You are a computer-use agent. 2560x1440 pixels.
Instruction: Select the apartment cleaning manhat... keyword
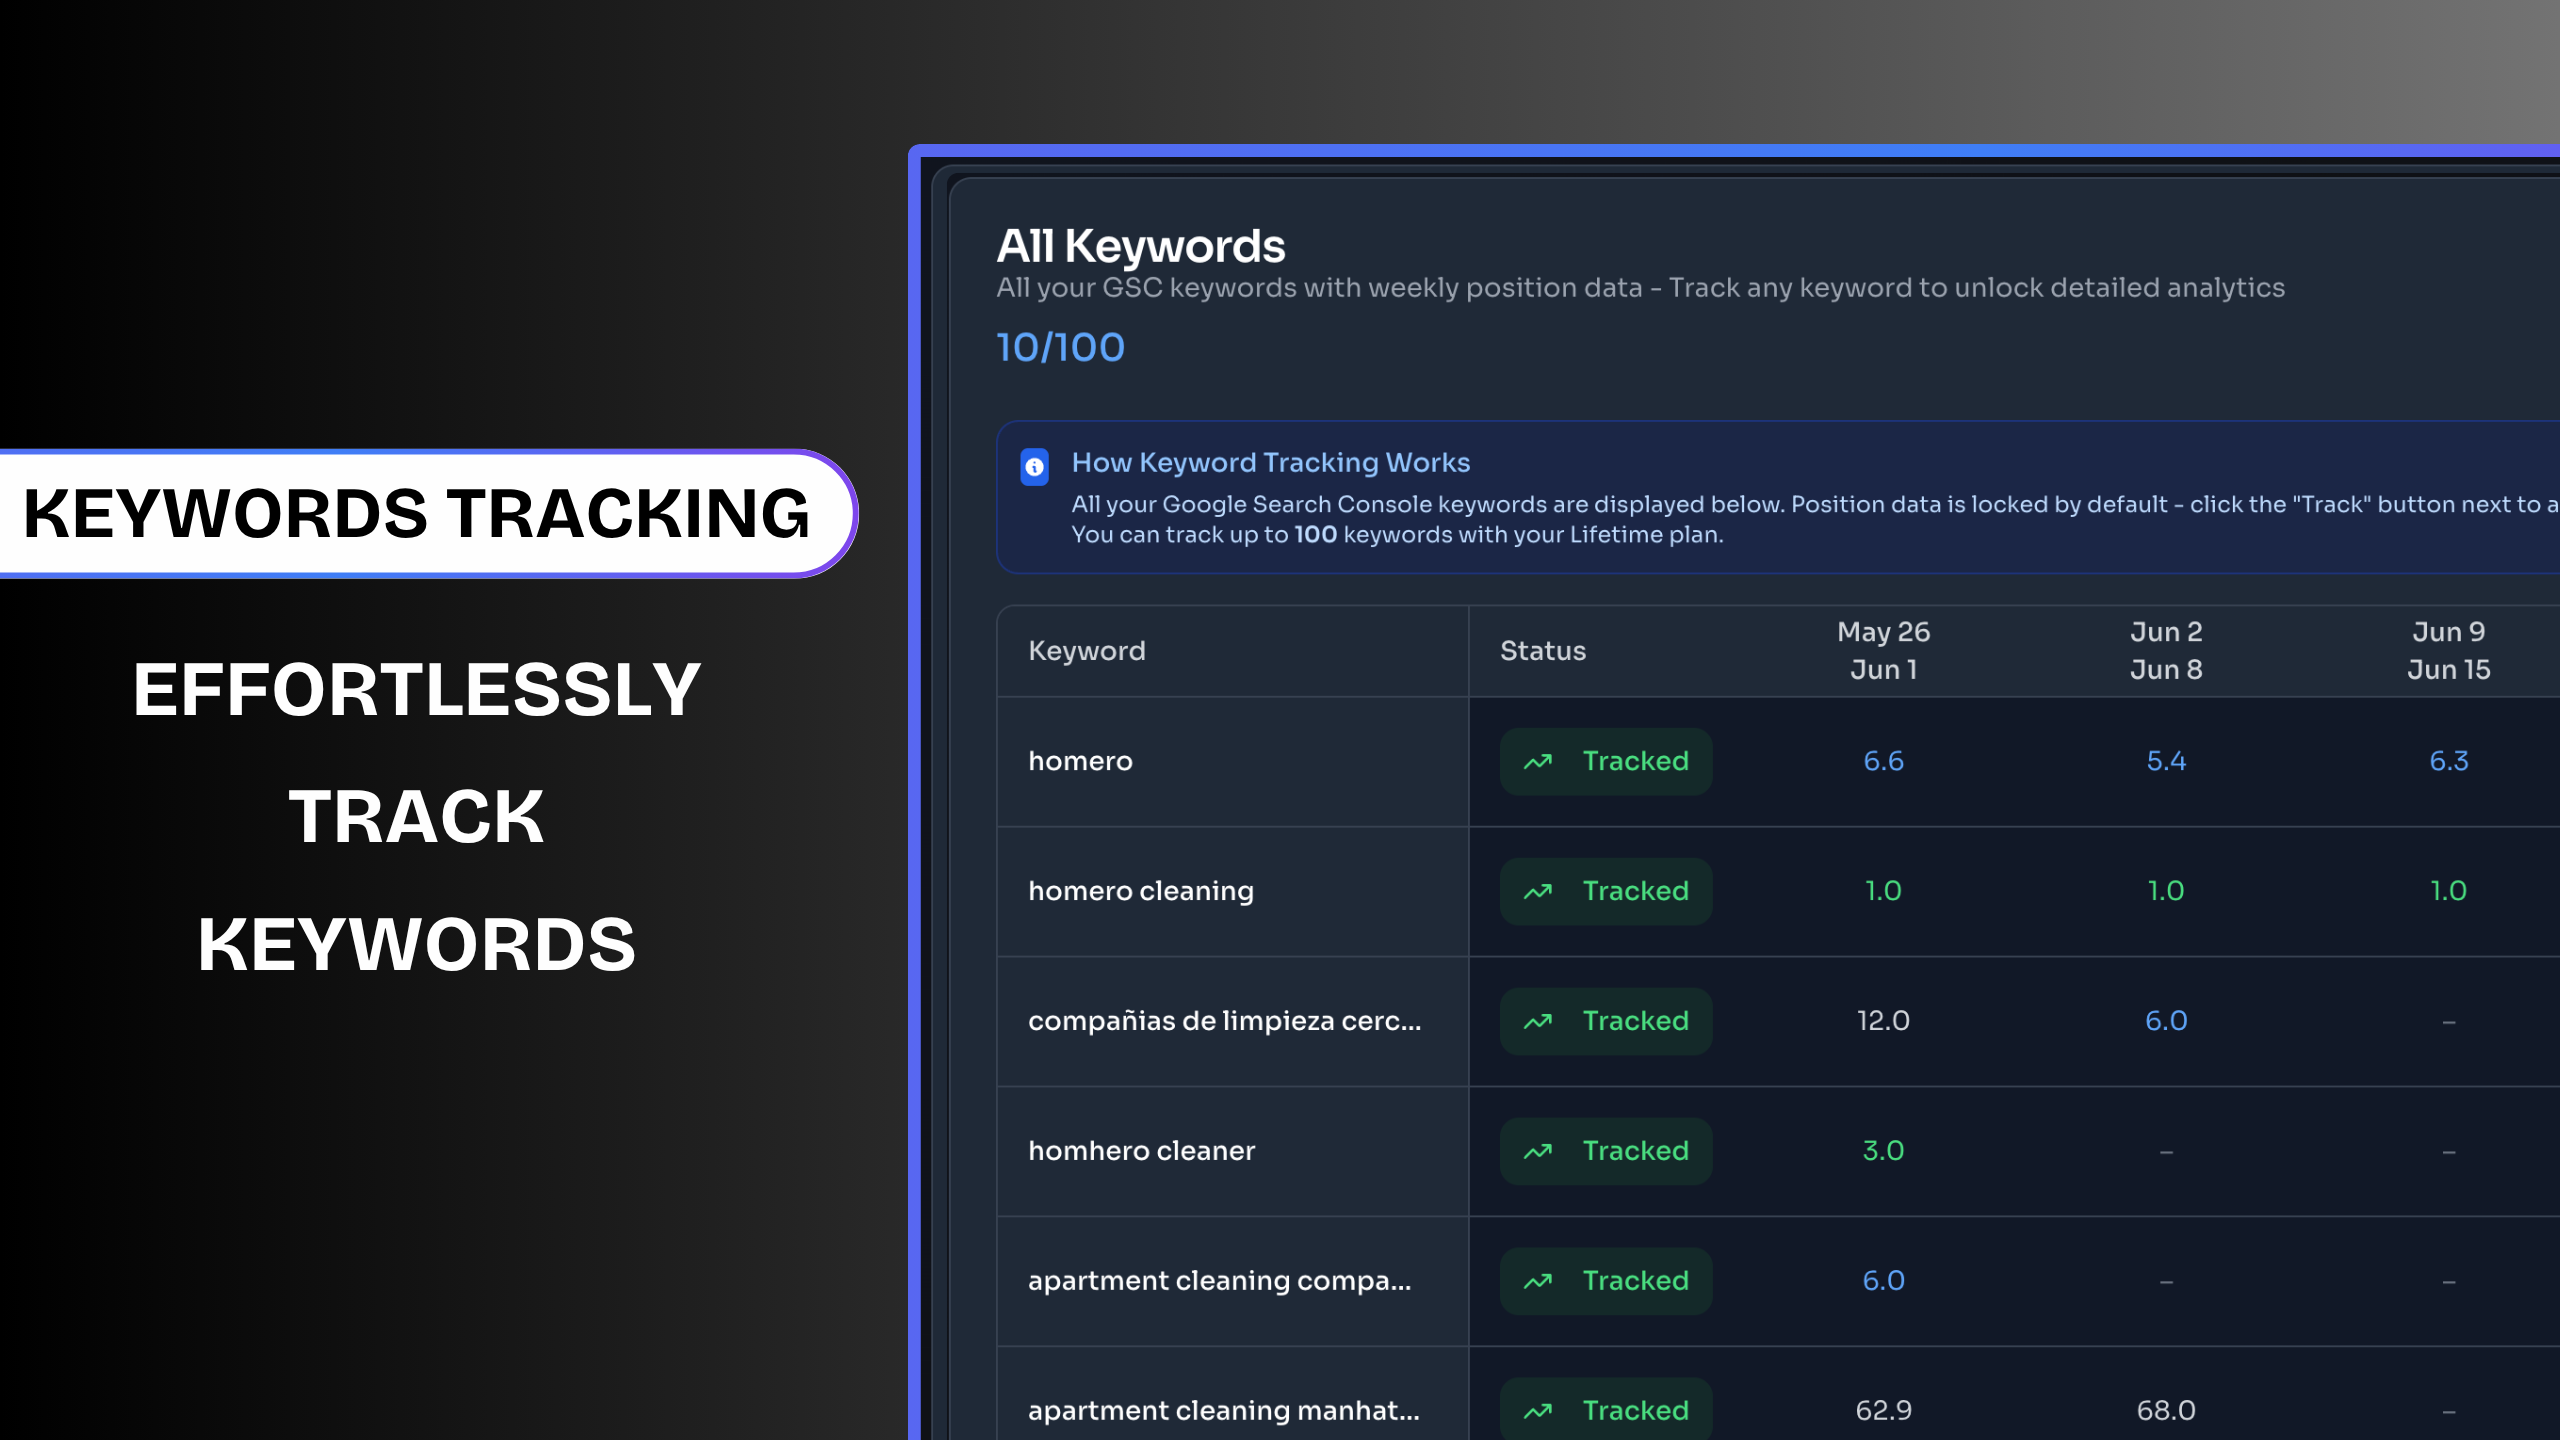click(x=1223, y=1411)
